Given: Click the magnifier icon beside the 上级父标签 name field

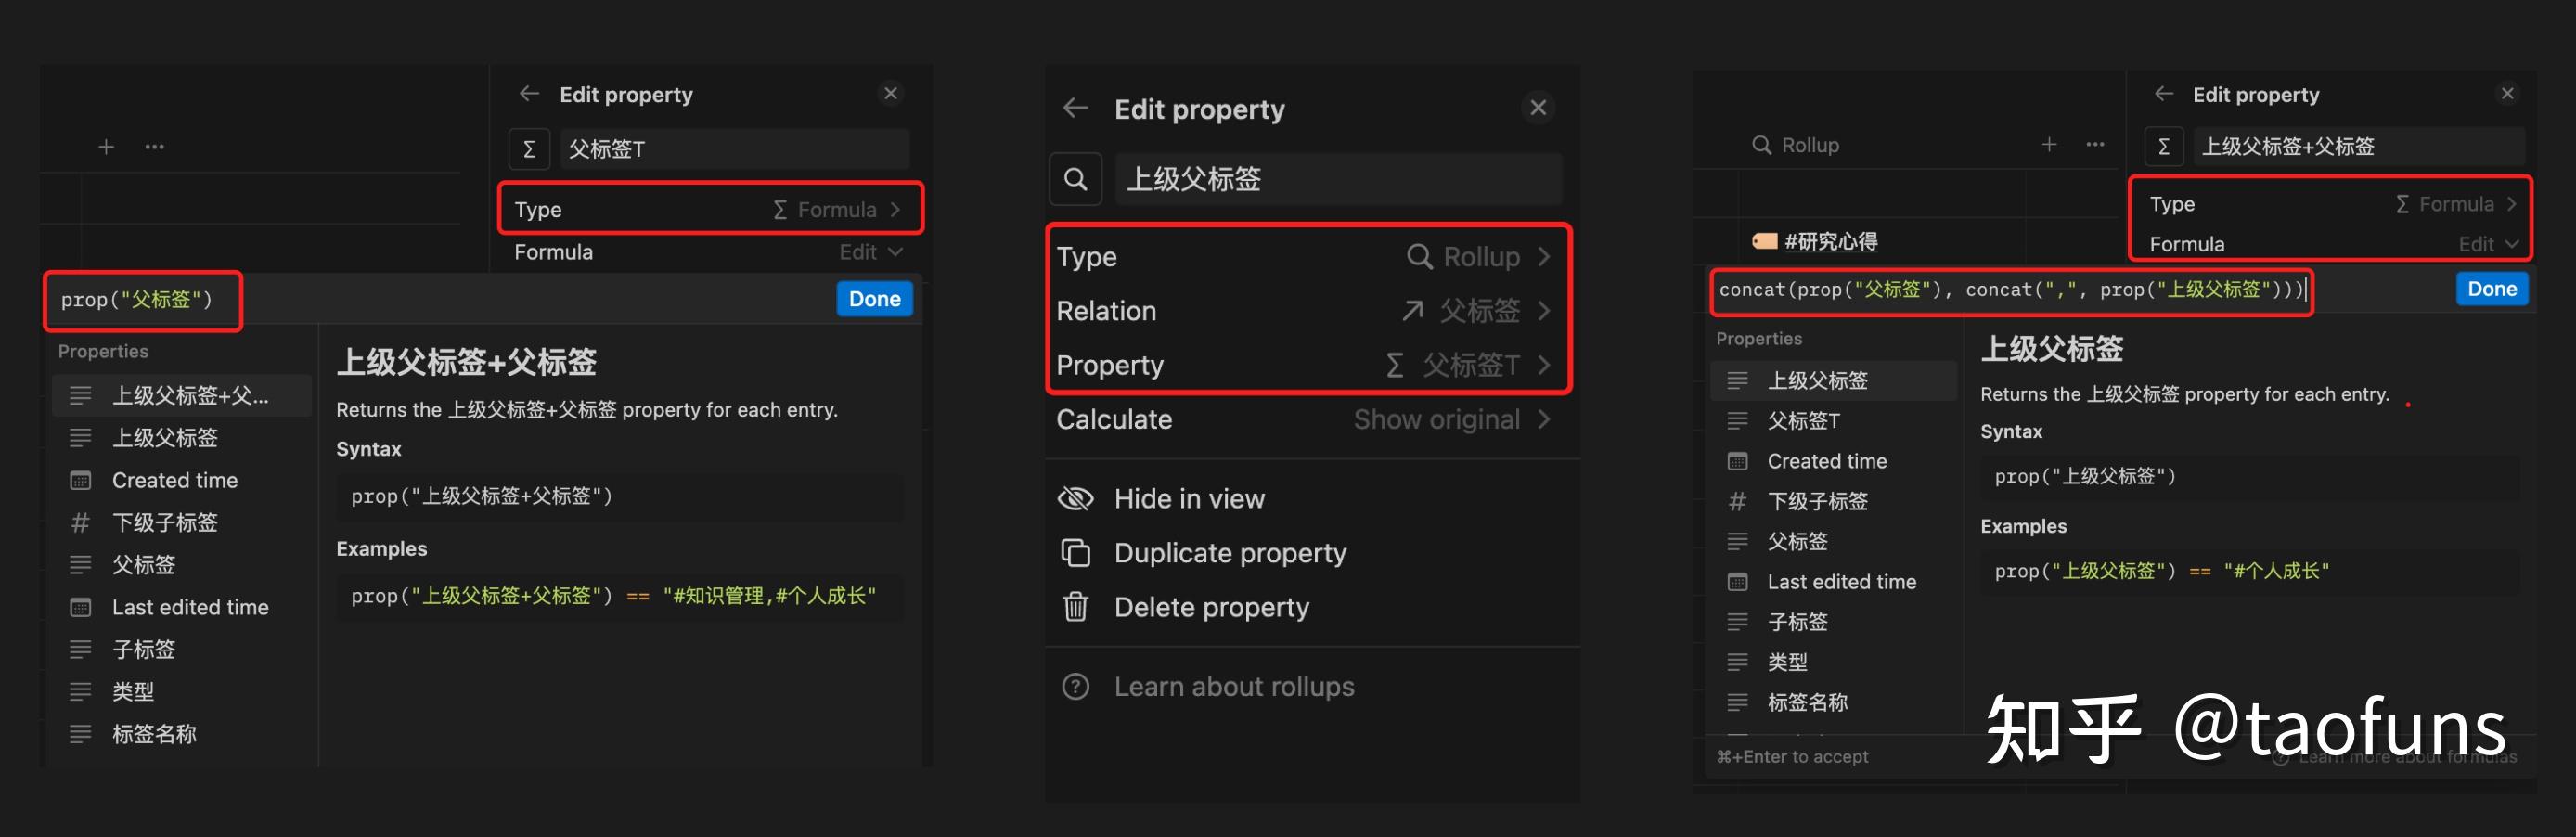Looking at the screenshot, I should (x=1075, y=179).
